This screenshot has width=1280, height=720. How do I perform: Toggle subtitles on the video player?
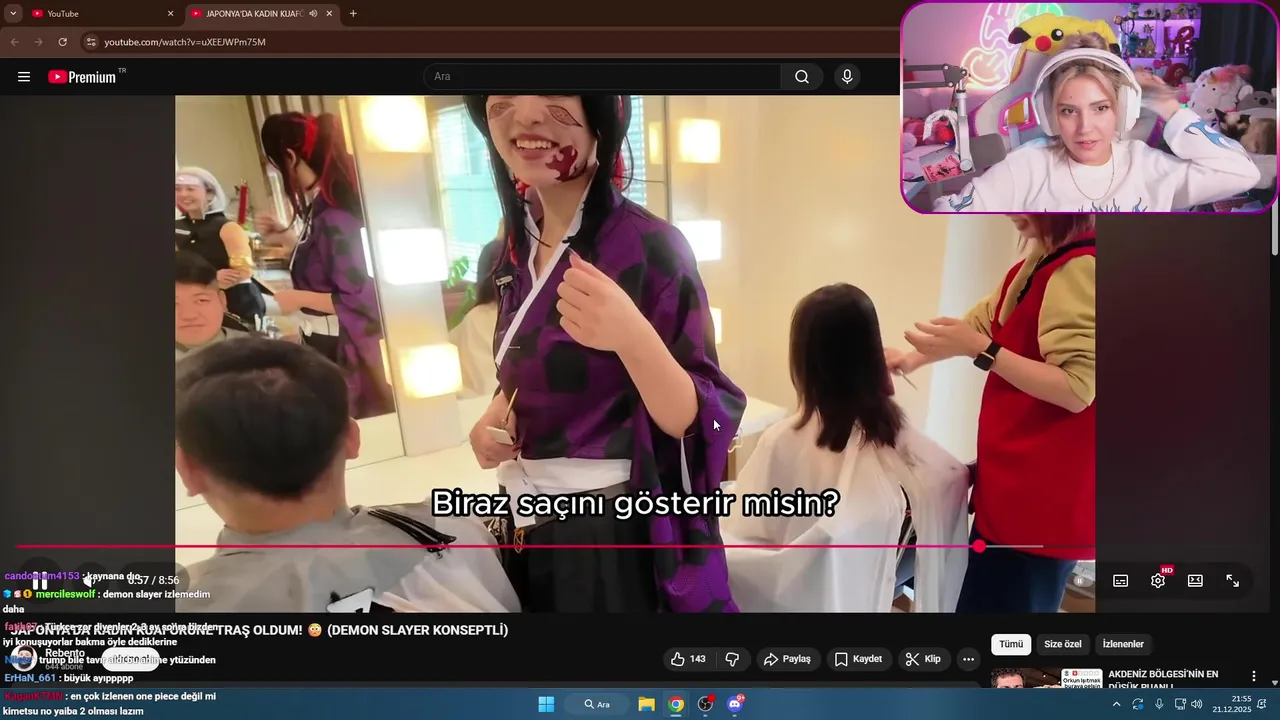click(x=1121, y=581)
